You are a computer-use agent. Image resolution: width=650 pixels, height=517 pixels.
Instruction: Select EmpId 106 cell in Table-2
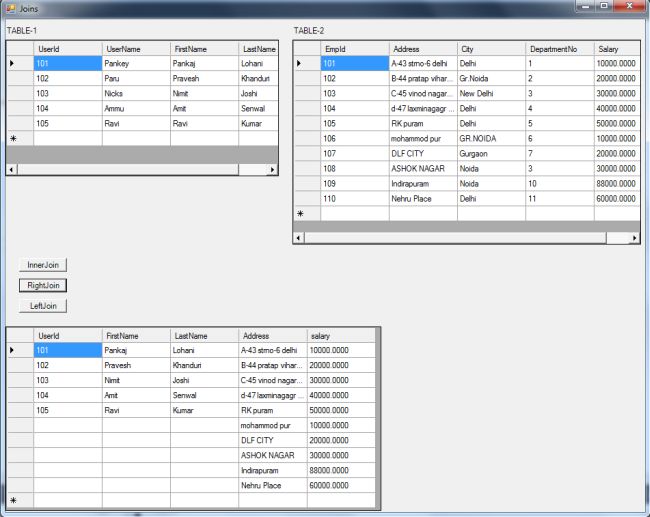(x=355, y=138)
